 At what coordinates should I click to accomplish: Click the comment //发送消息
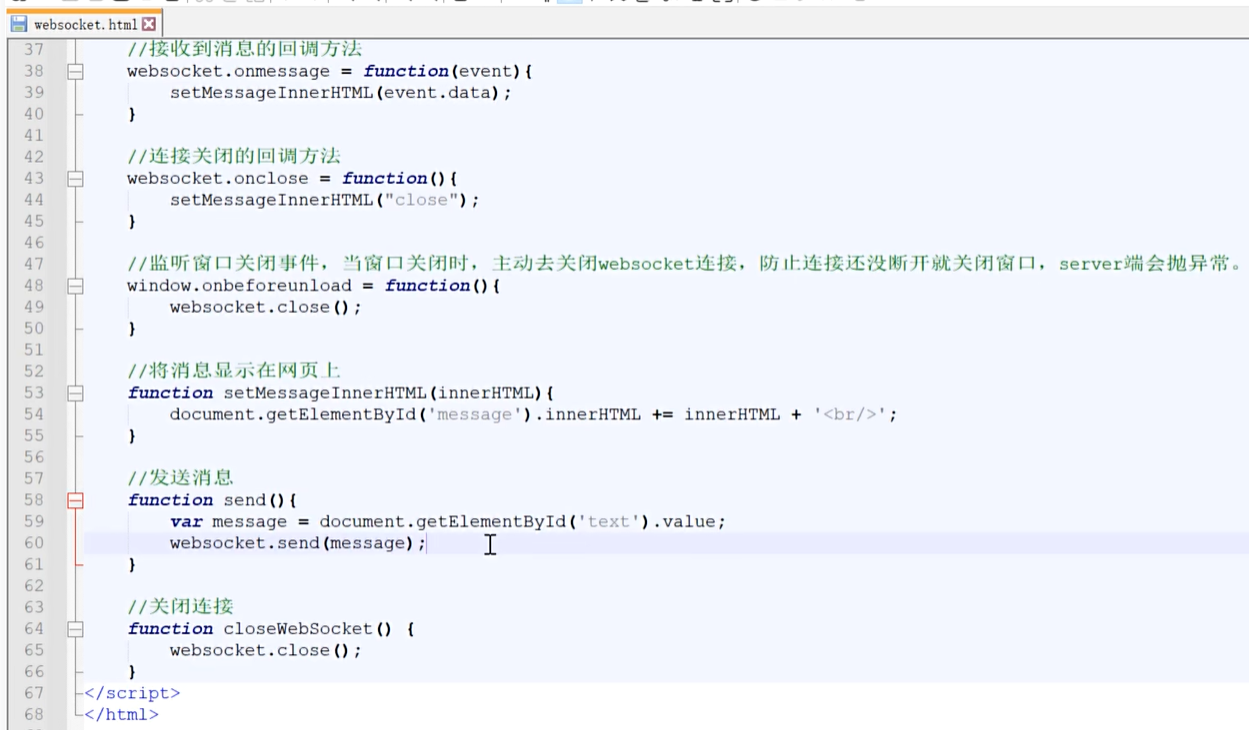[180, 478]
